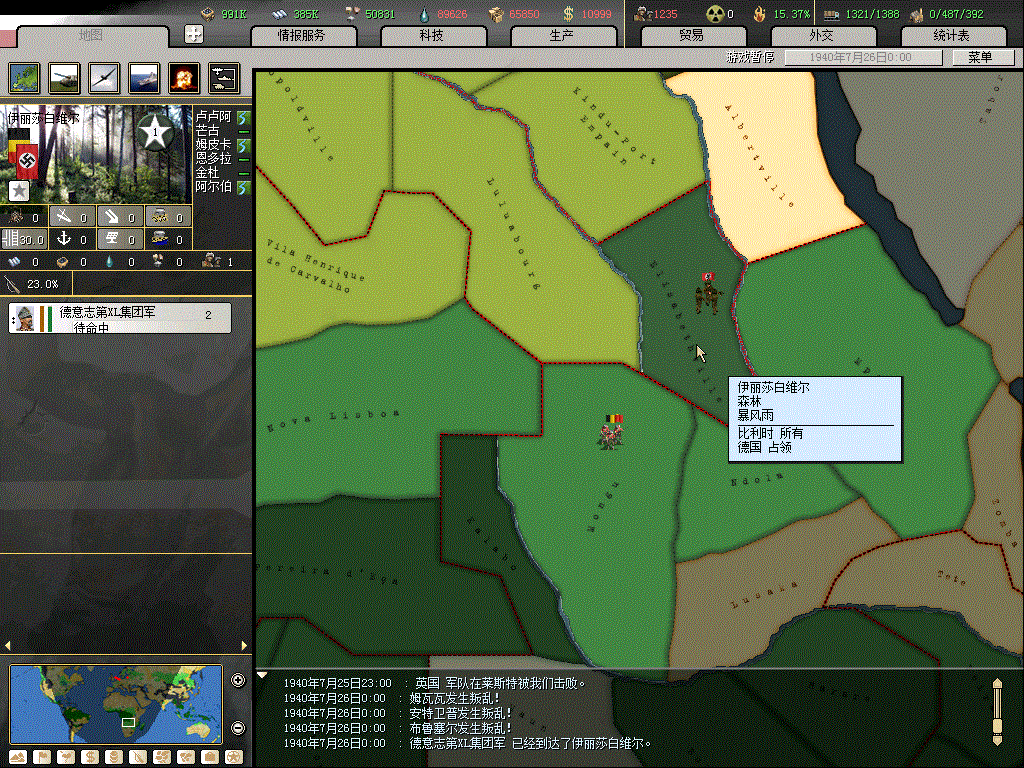
Task: Open the unit organization chart icon
Action: 224,78
